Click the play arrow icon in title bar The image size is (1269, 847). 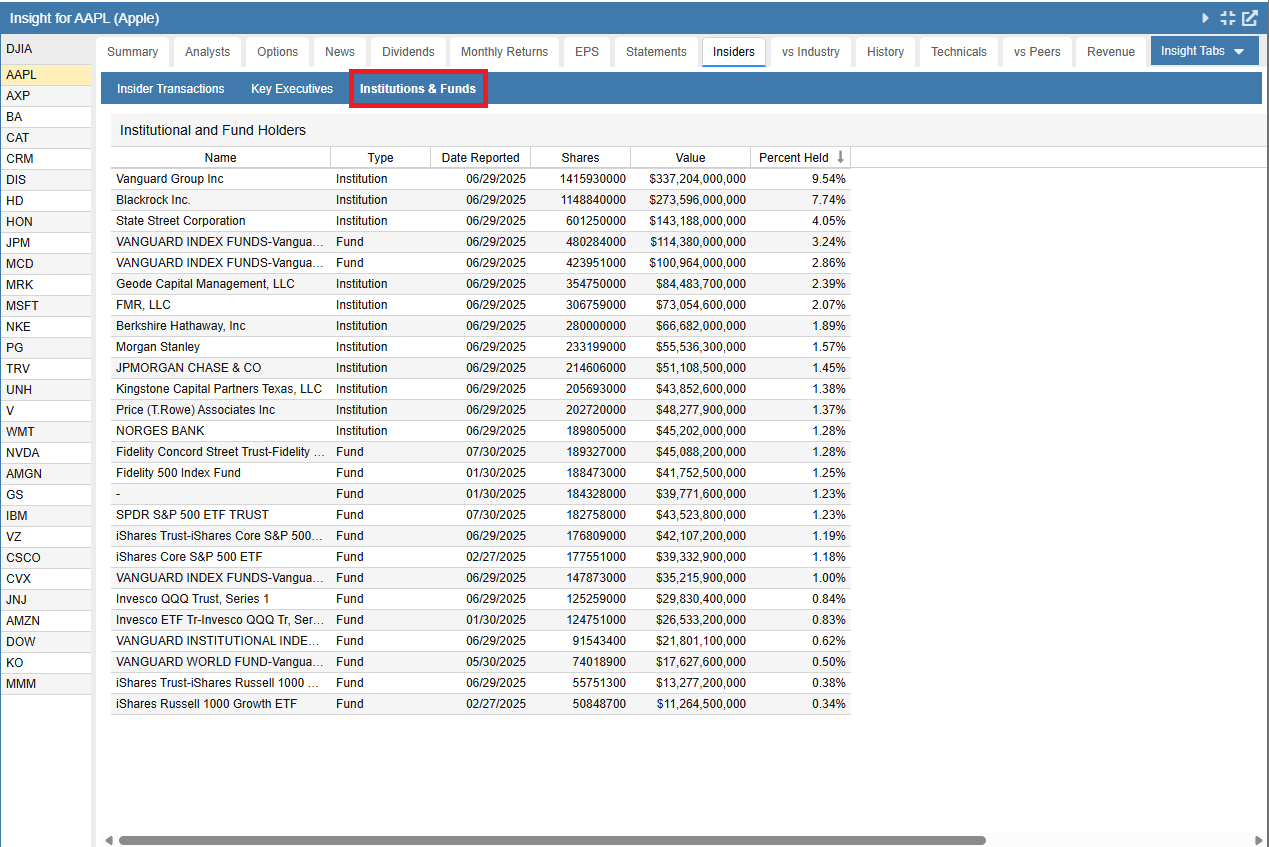[x=1206, y=18]
